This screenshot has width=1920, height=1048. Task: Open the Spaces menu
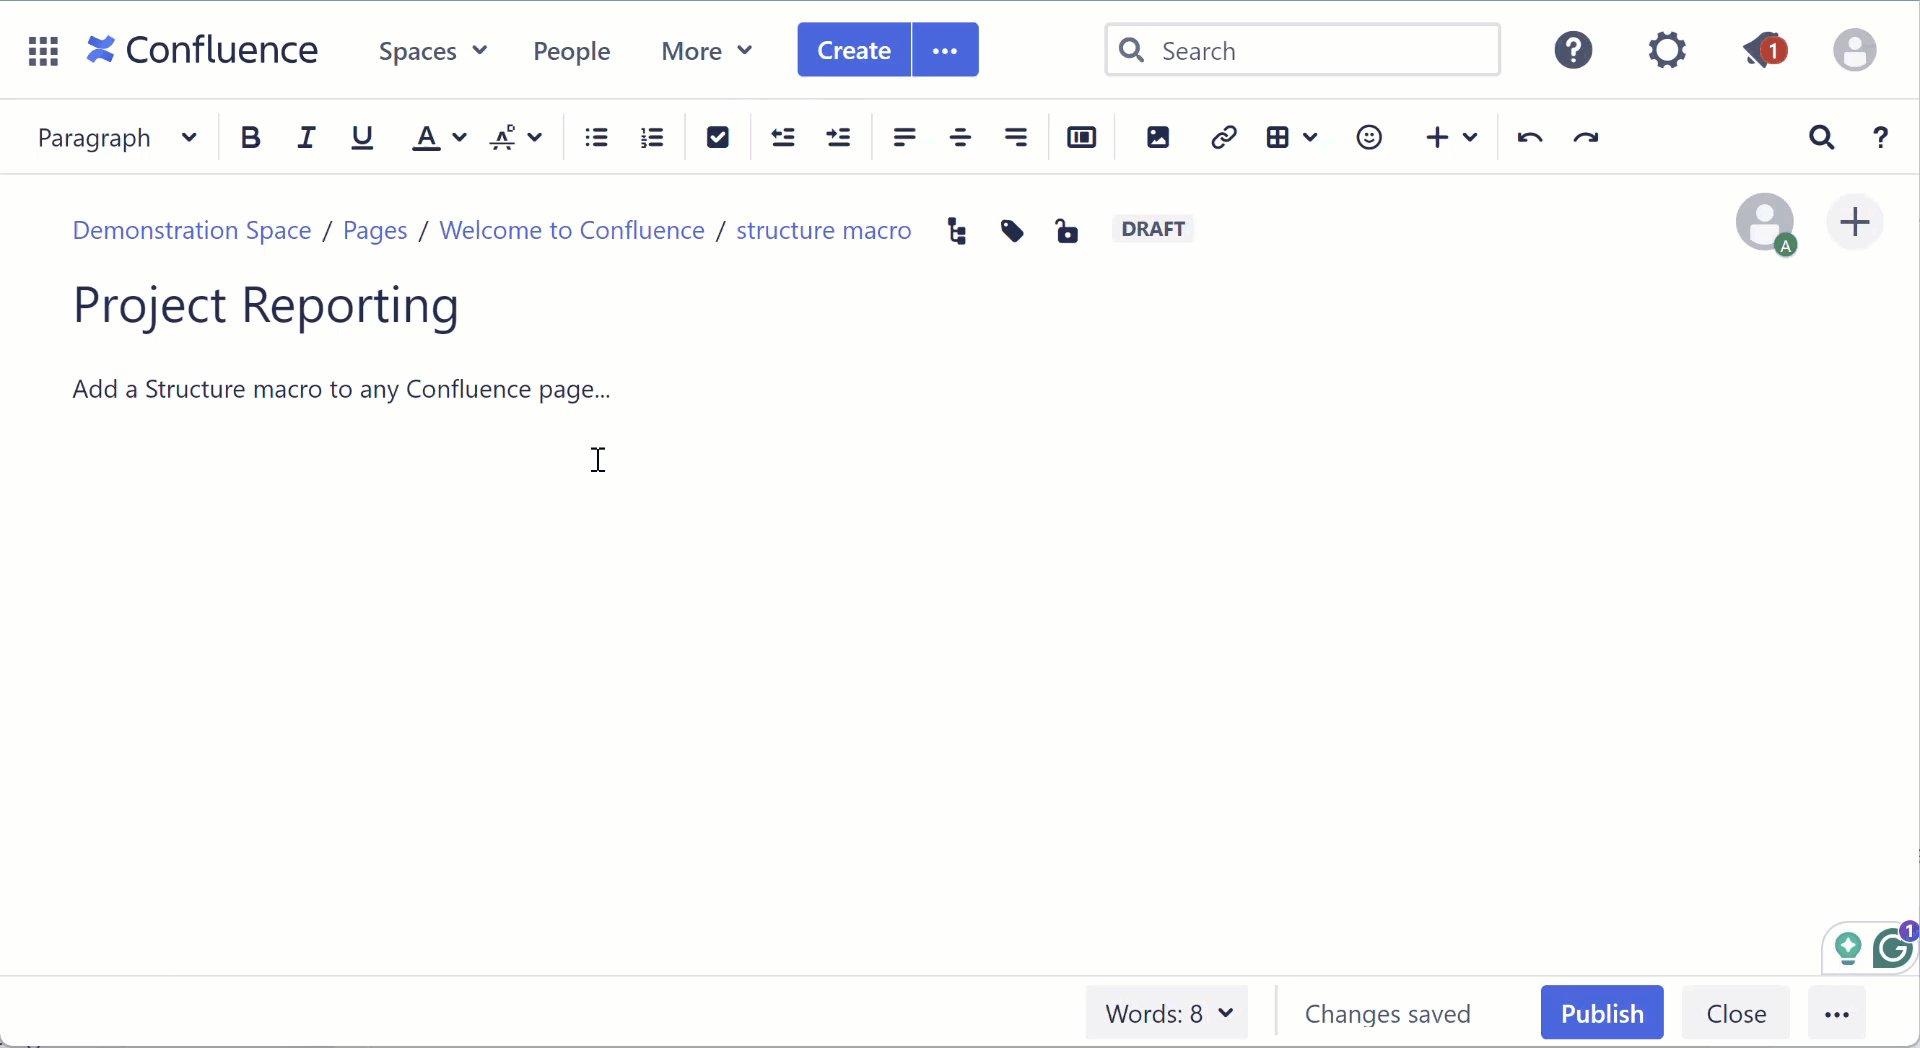[432, 50]
